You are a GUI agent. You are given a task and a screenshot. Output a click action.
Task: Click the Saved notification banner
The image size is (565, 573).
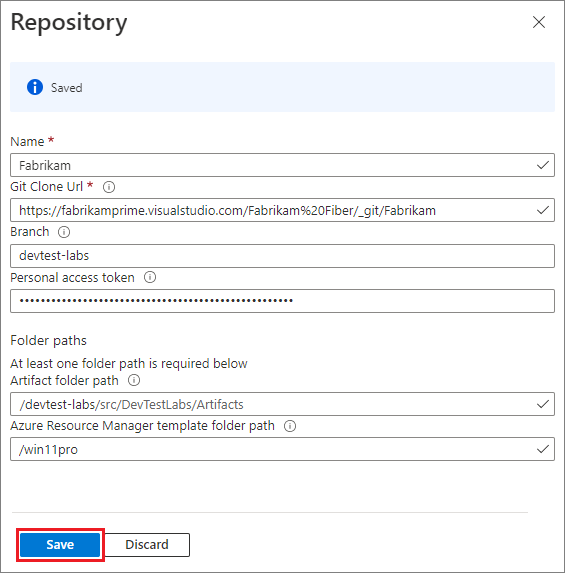(282, 87)
